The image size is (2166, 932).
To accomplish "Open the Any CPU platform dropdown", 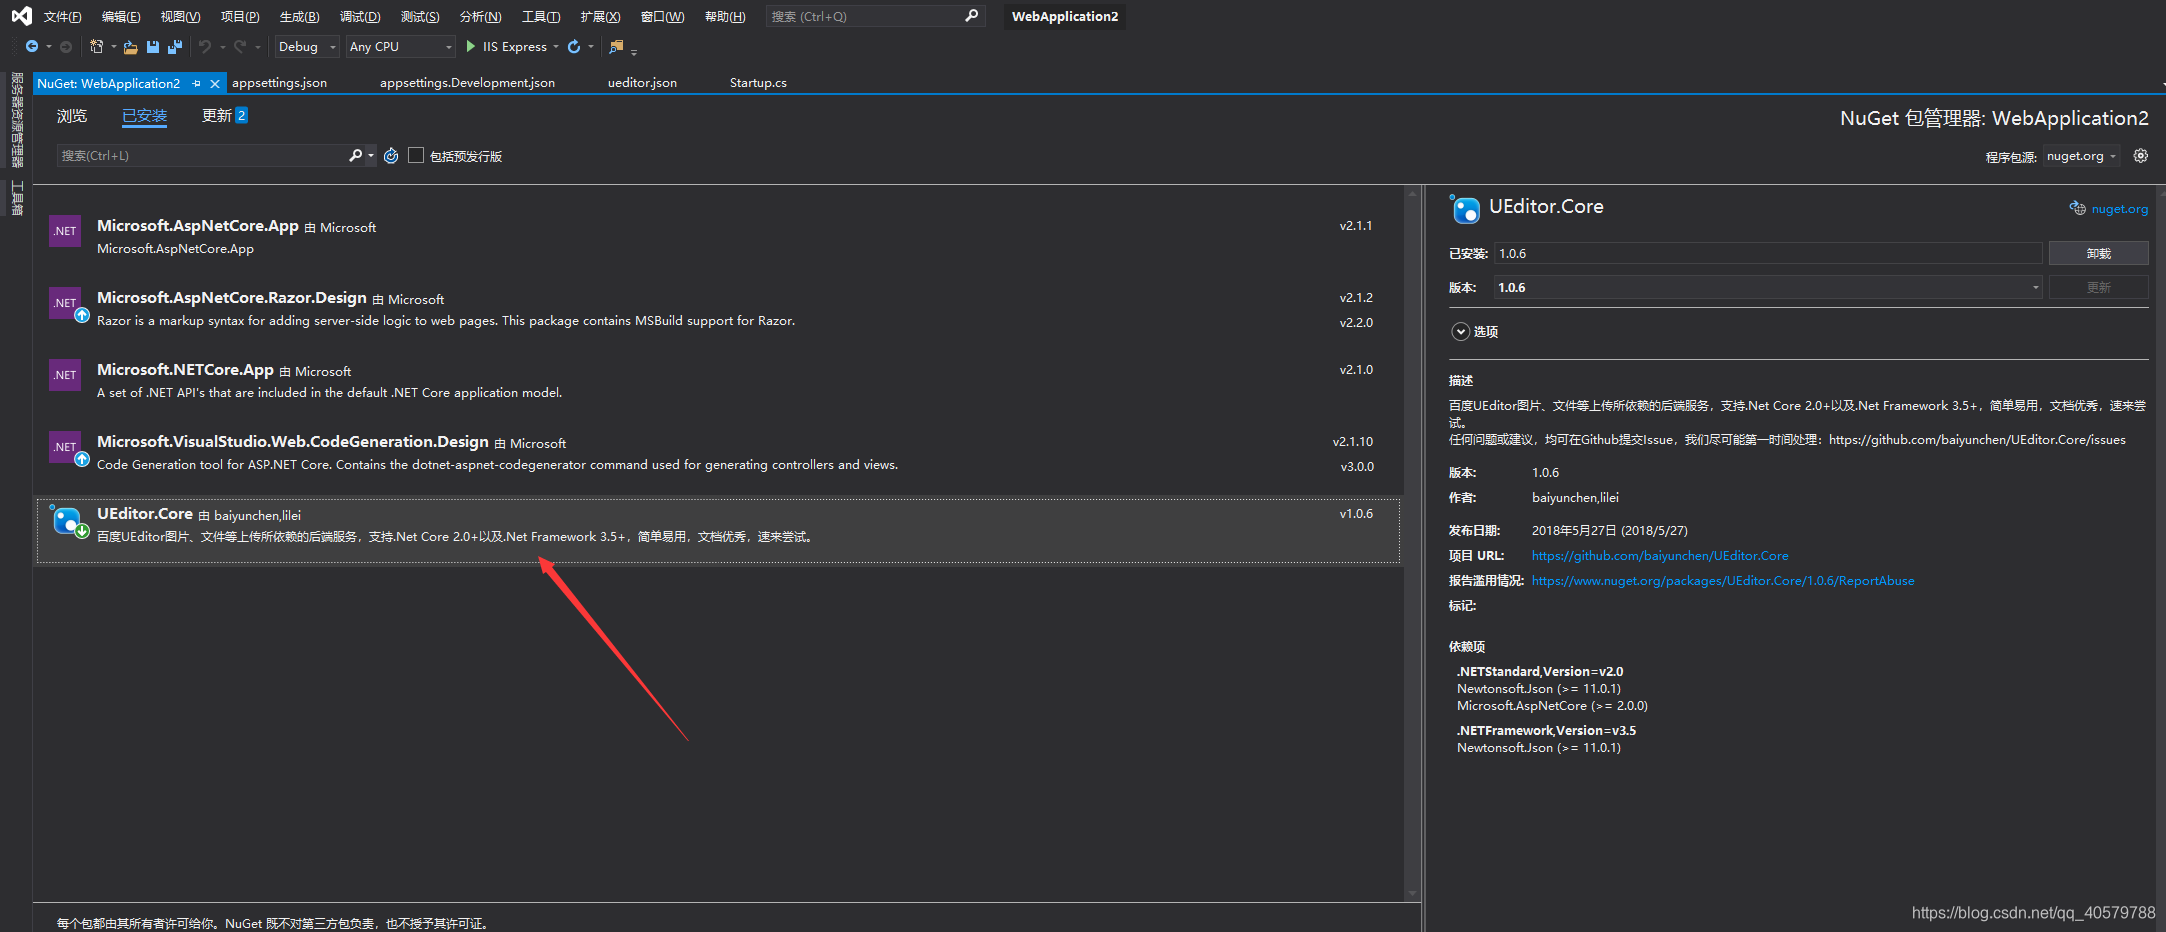I will tap(399, 46).
